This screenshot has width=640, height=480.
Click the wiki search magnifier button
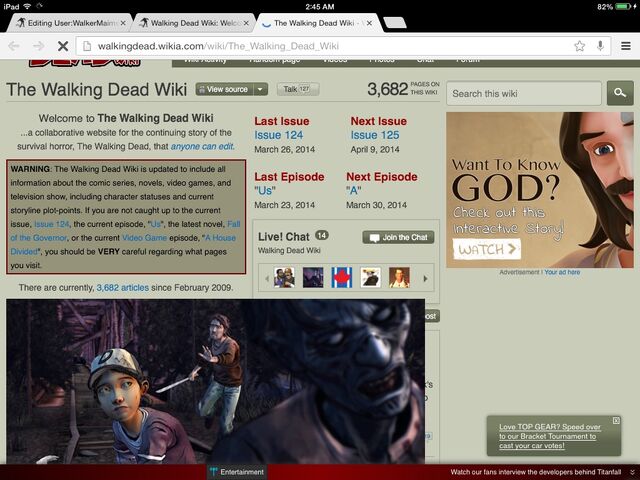[x=620, y=93]
